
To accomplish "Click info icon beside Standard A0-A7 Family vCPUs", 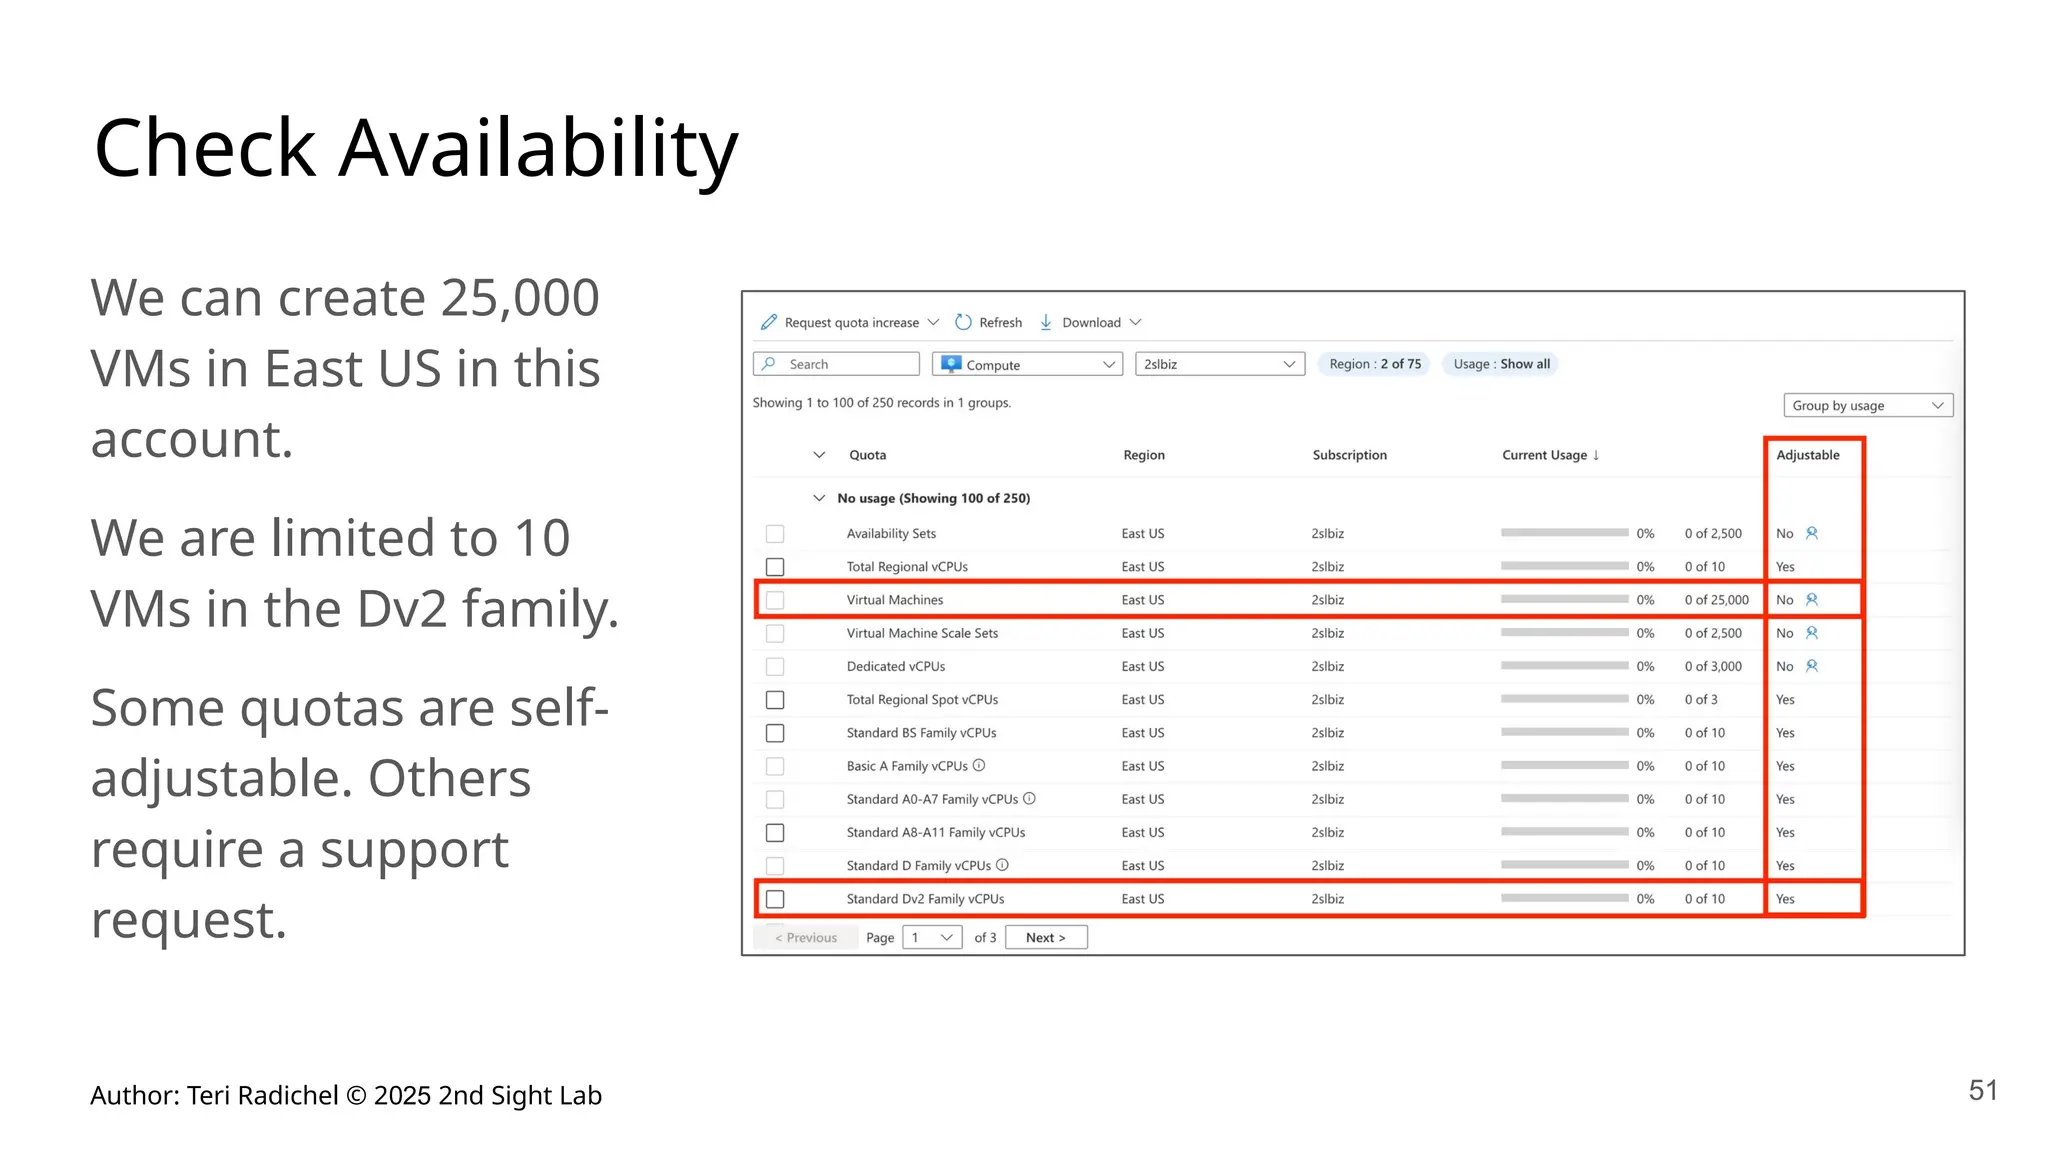I will (1029, 799).
